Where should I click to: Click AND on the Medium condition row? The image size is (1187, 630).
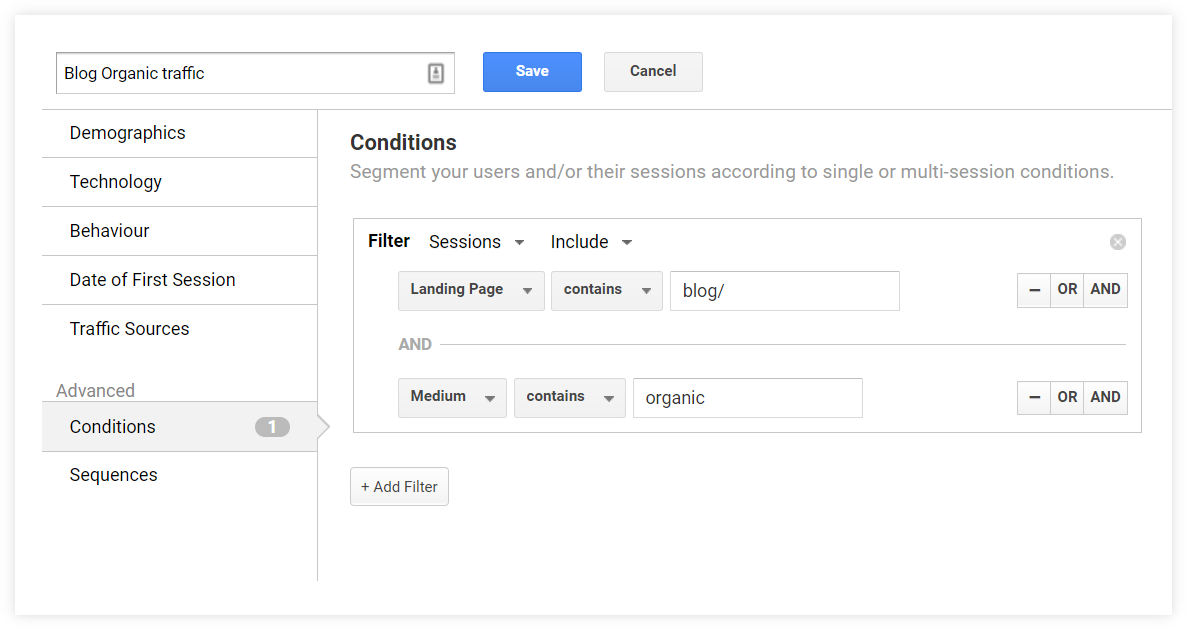[x=1105, y=398]
